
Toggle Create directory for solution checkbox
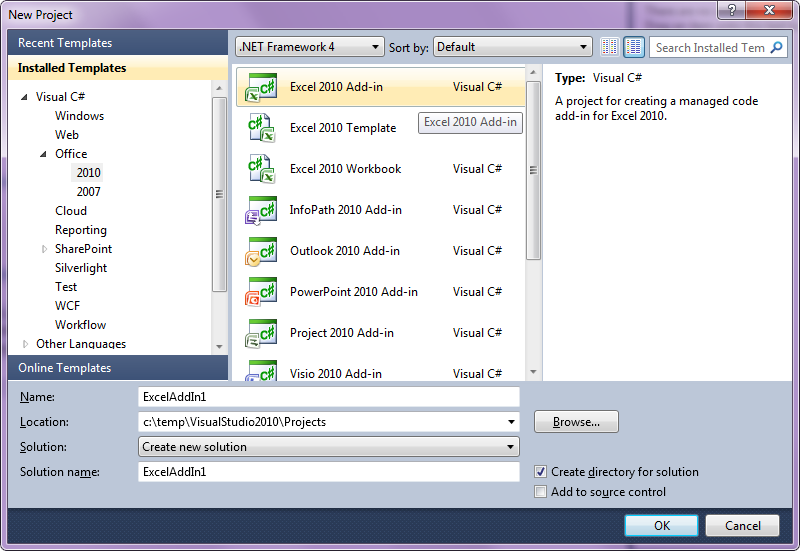tap(540, 471)
